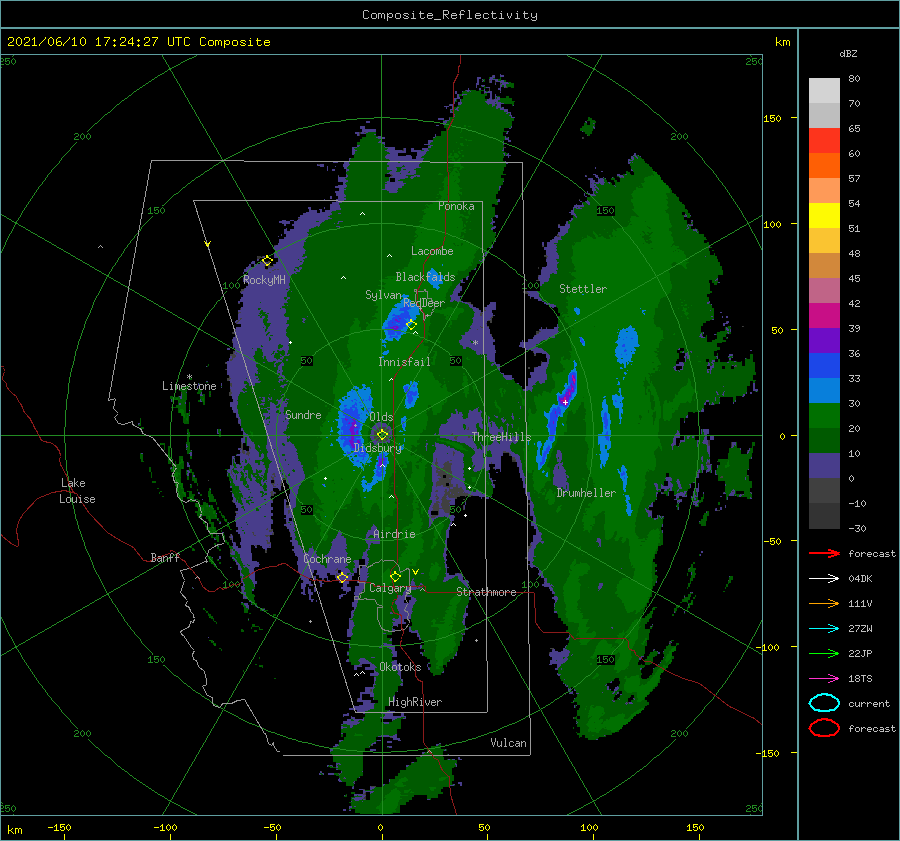Click the Stettler city label
Viewport: 900px width, 841px height.
click(583, 289)
